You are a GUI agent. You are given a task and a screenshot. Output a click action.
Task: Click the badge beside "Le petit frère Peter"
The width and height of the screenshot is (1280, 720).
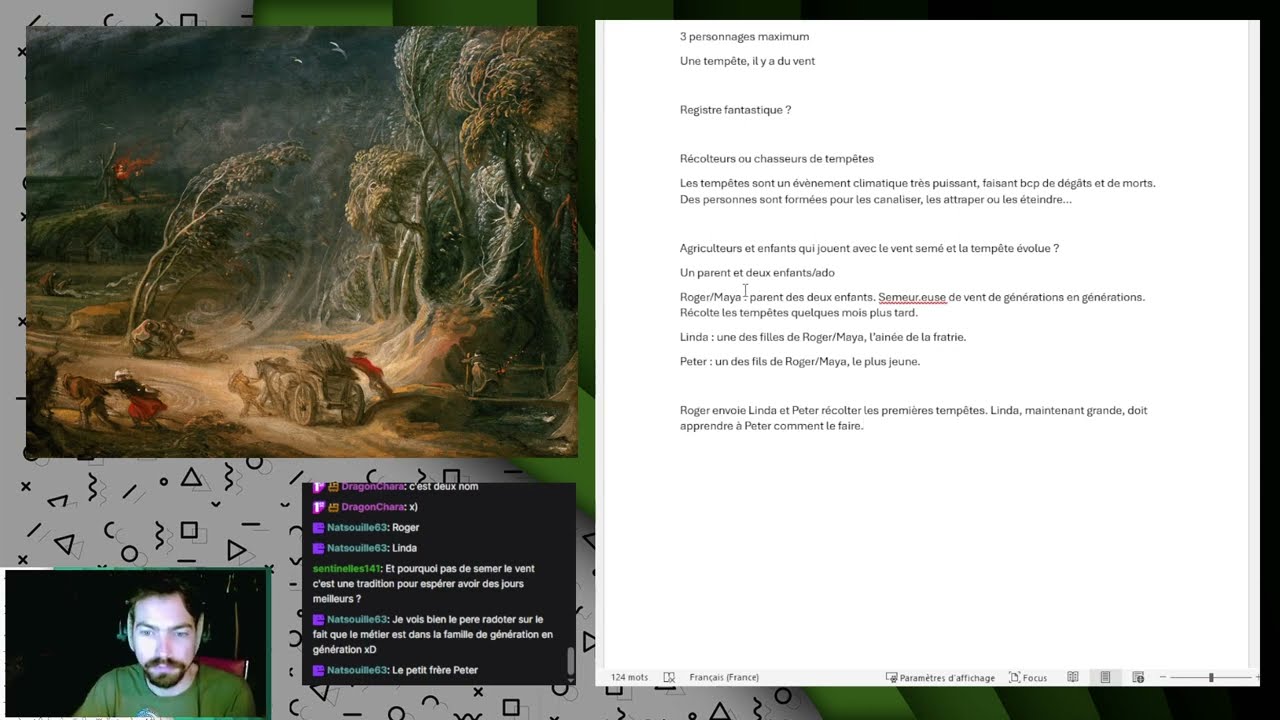pyautogui.click(x=318, y=670)
